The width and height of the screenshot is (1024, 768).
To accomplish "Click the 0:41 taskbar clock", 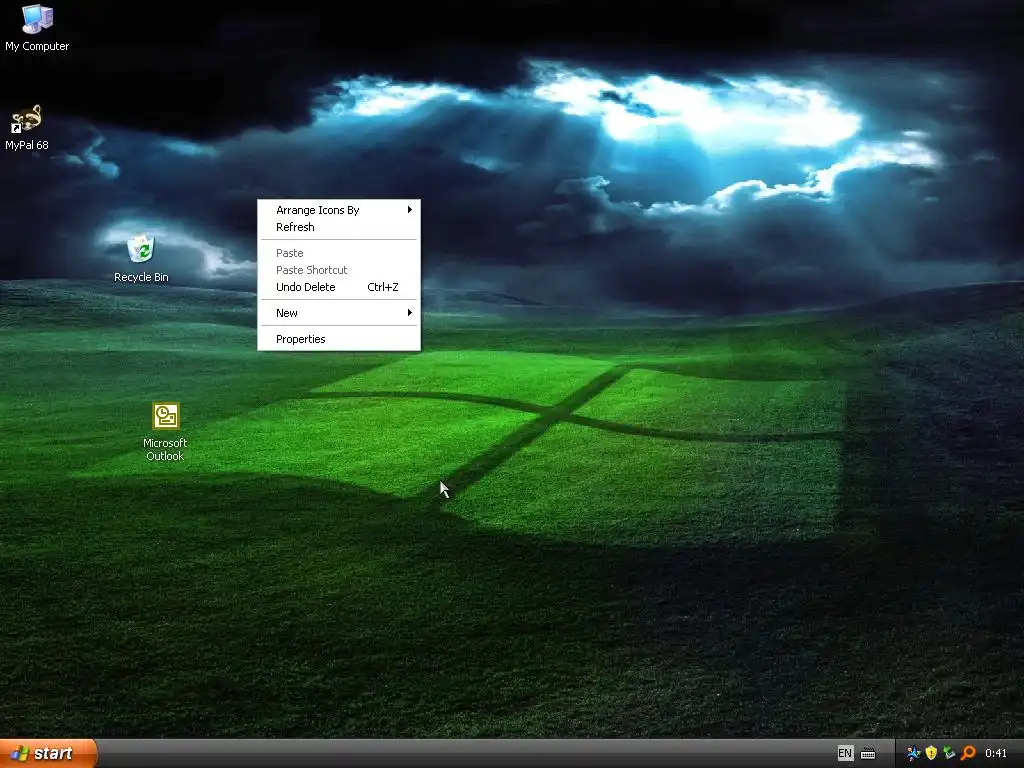I will click(x=996, y=754).
